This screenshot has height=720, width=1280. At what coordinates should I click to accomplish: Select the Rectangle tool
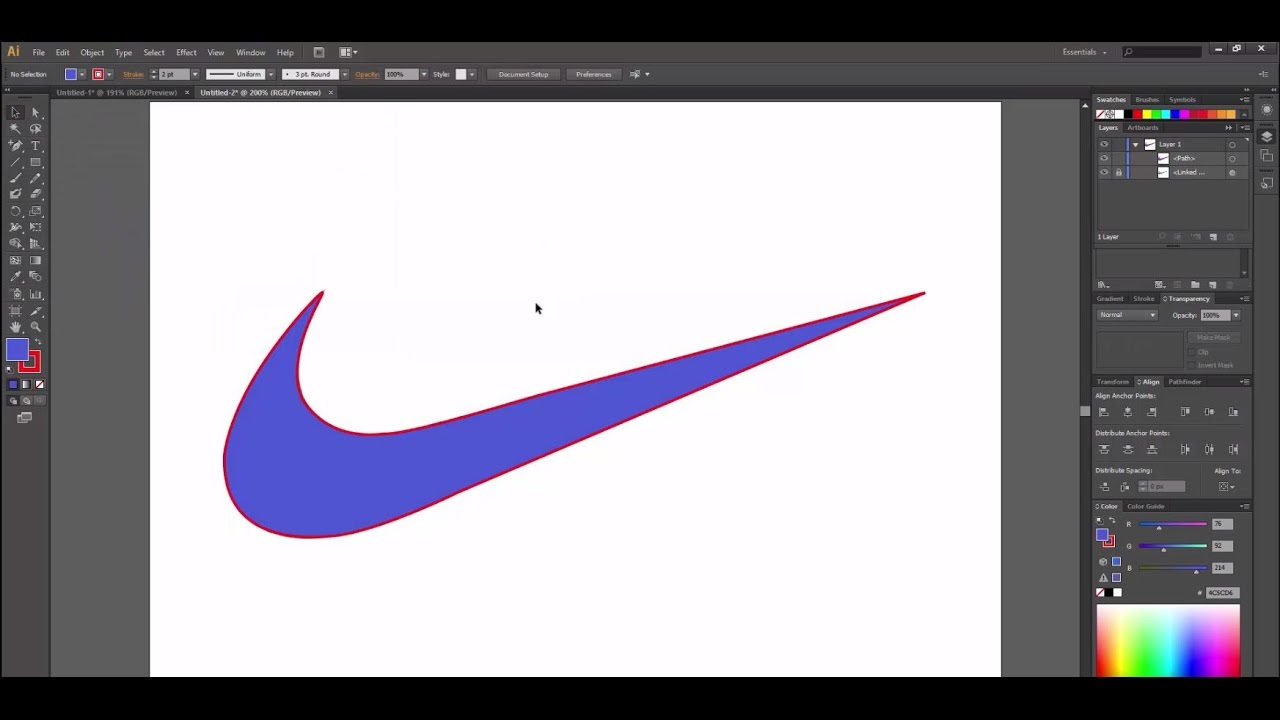click(36, 162)
